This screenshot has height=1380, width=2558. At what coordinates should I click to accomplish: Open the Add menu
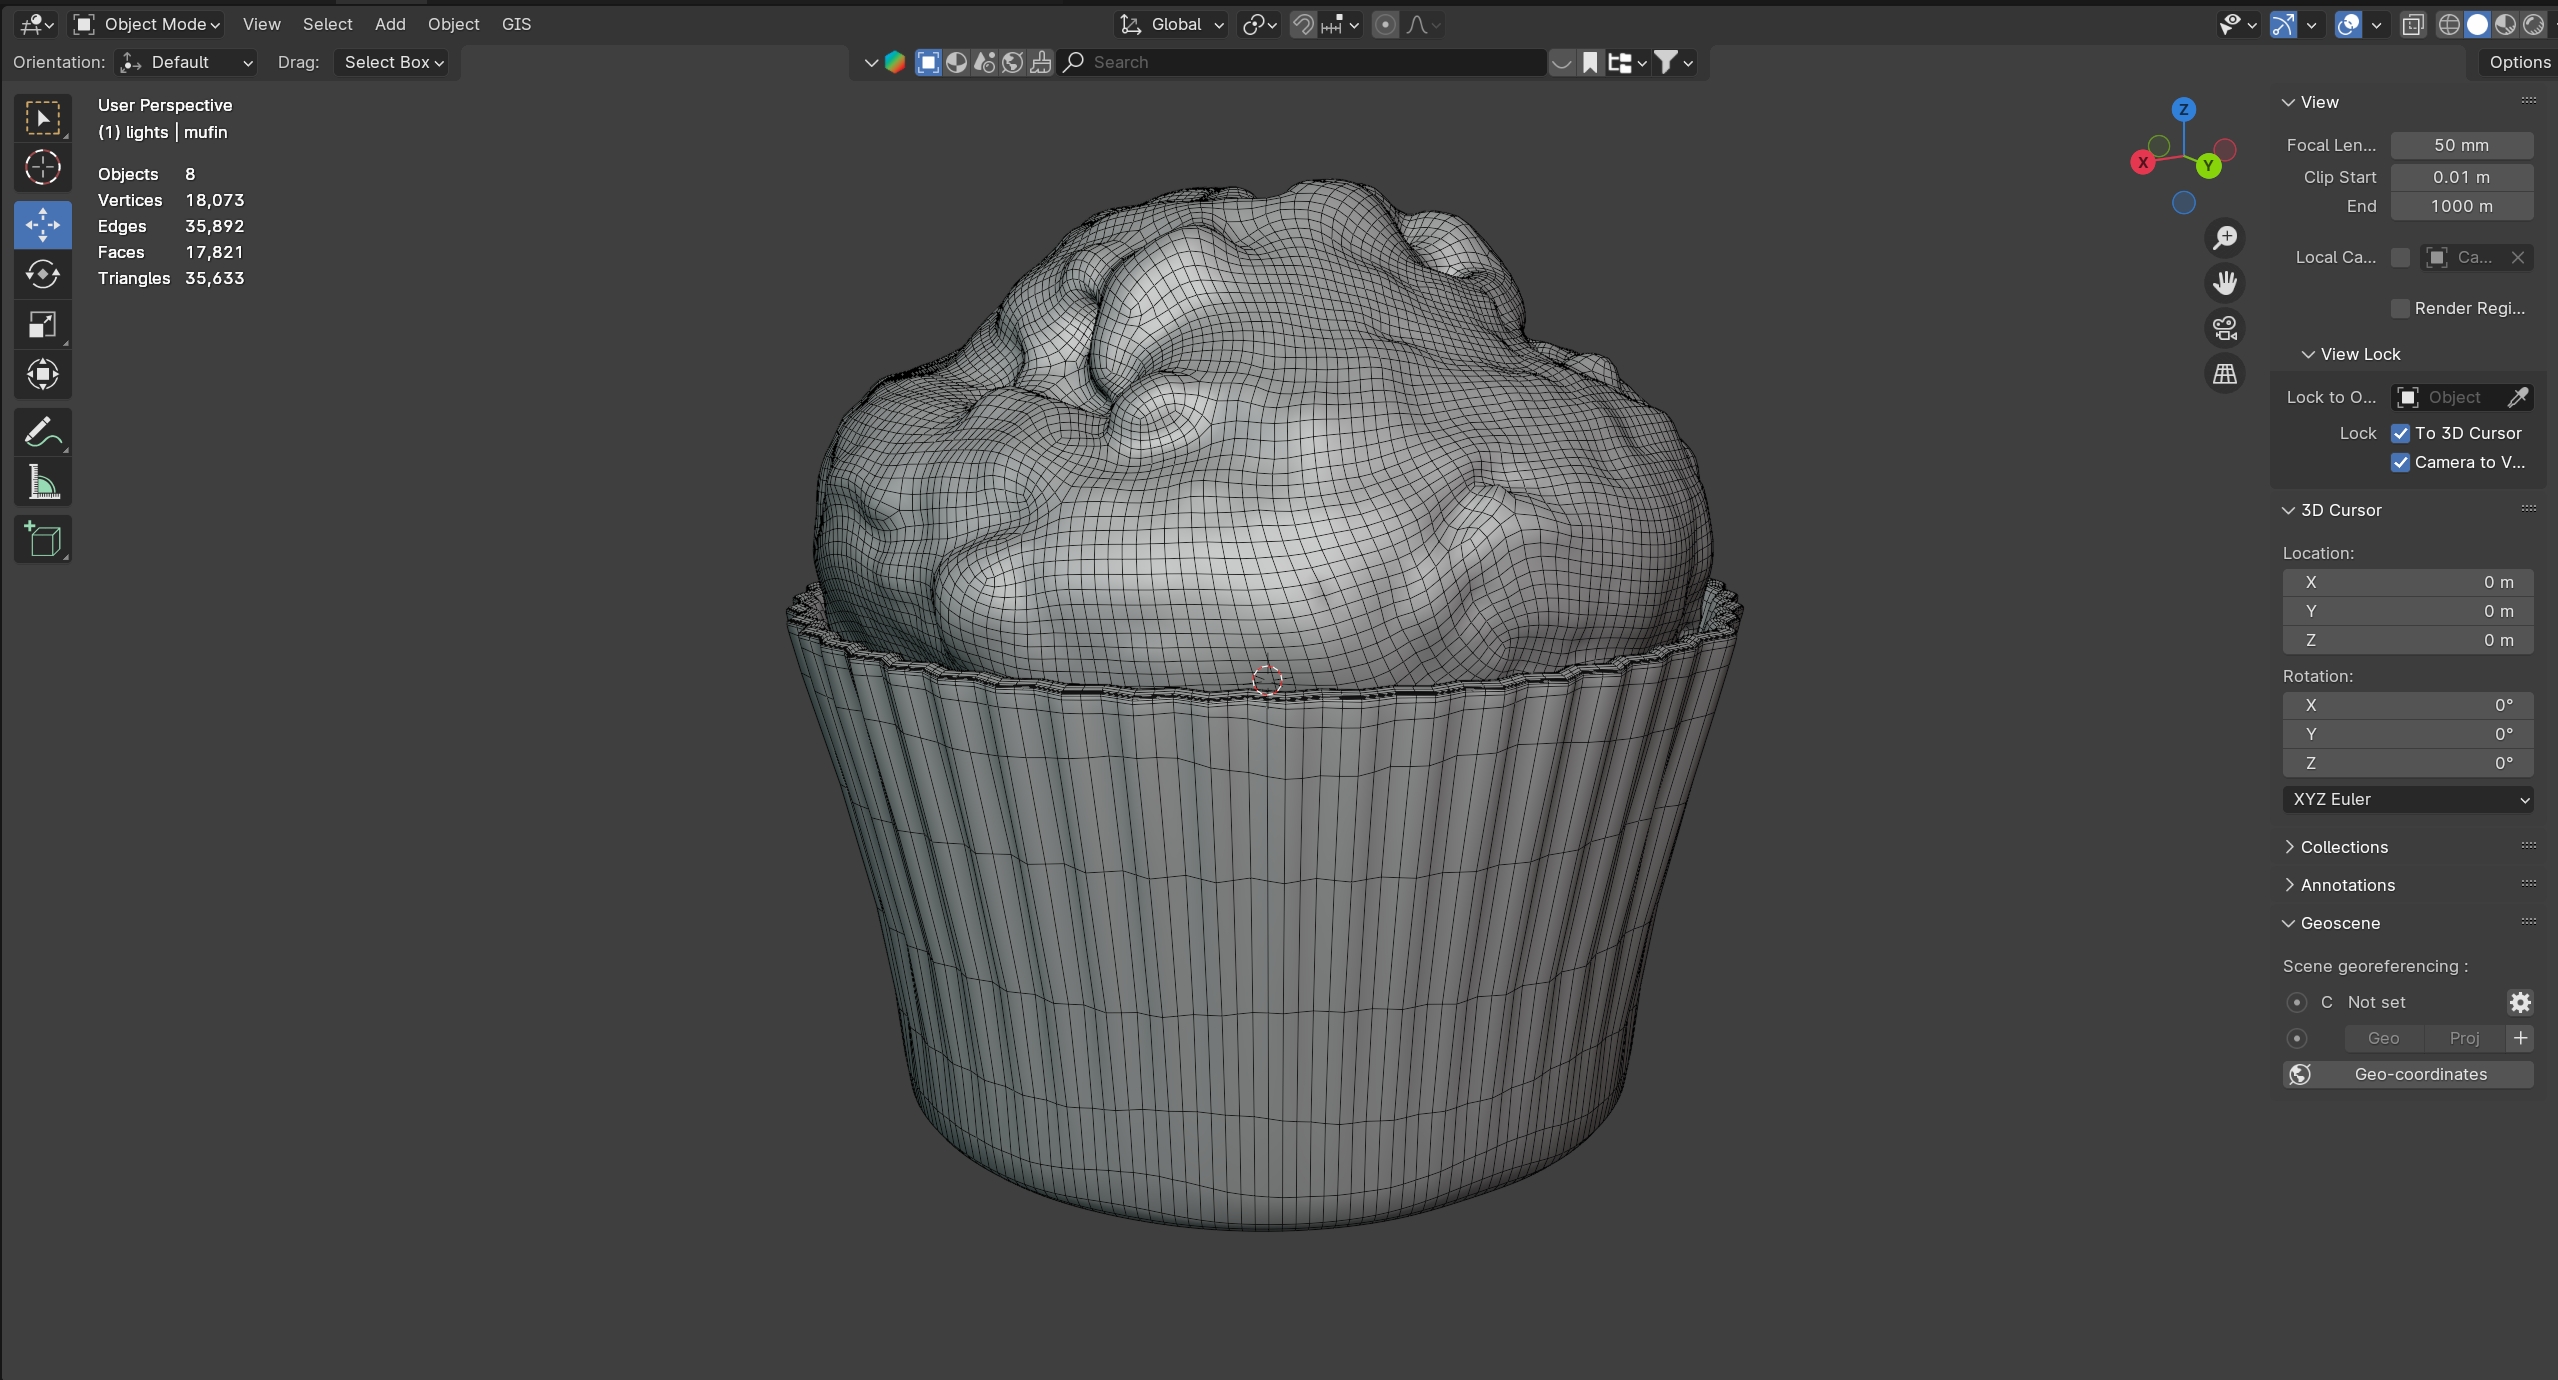[390, 24]
